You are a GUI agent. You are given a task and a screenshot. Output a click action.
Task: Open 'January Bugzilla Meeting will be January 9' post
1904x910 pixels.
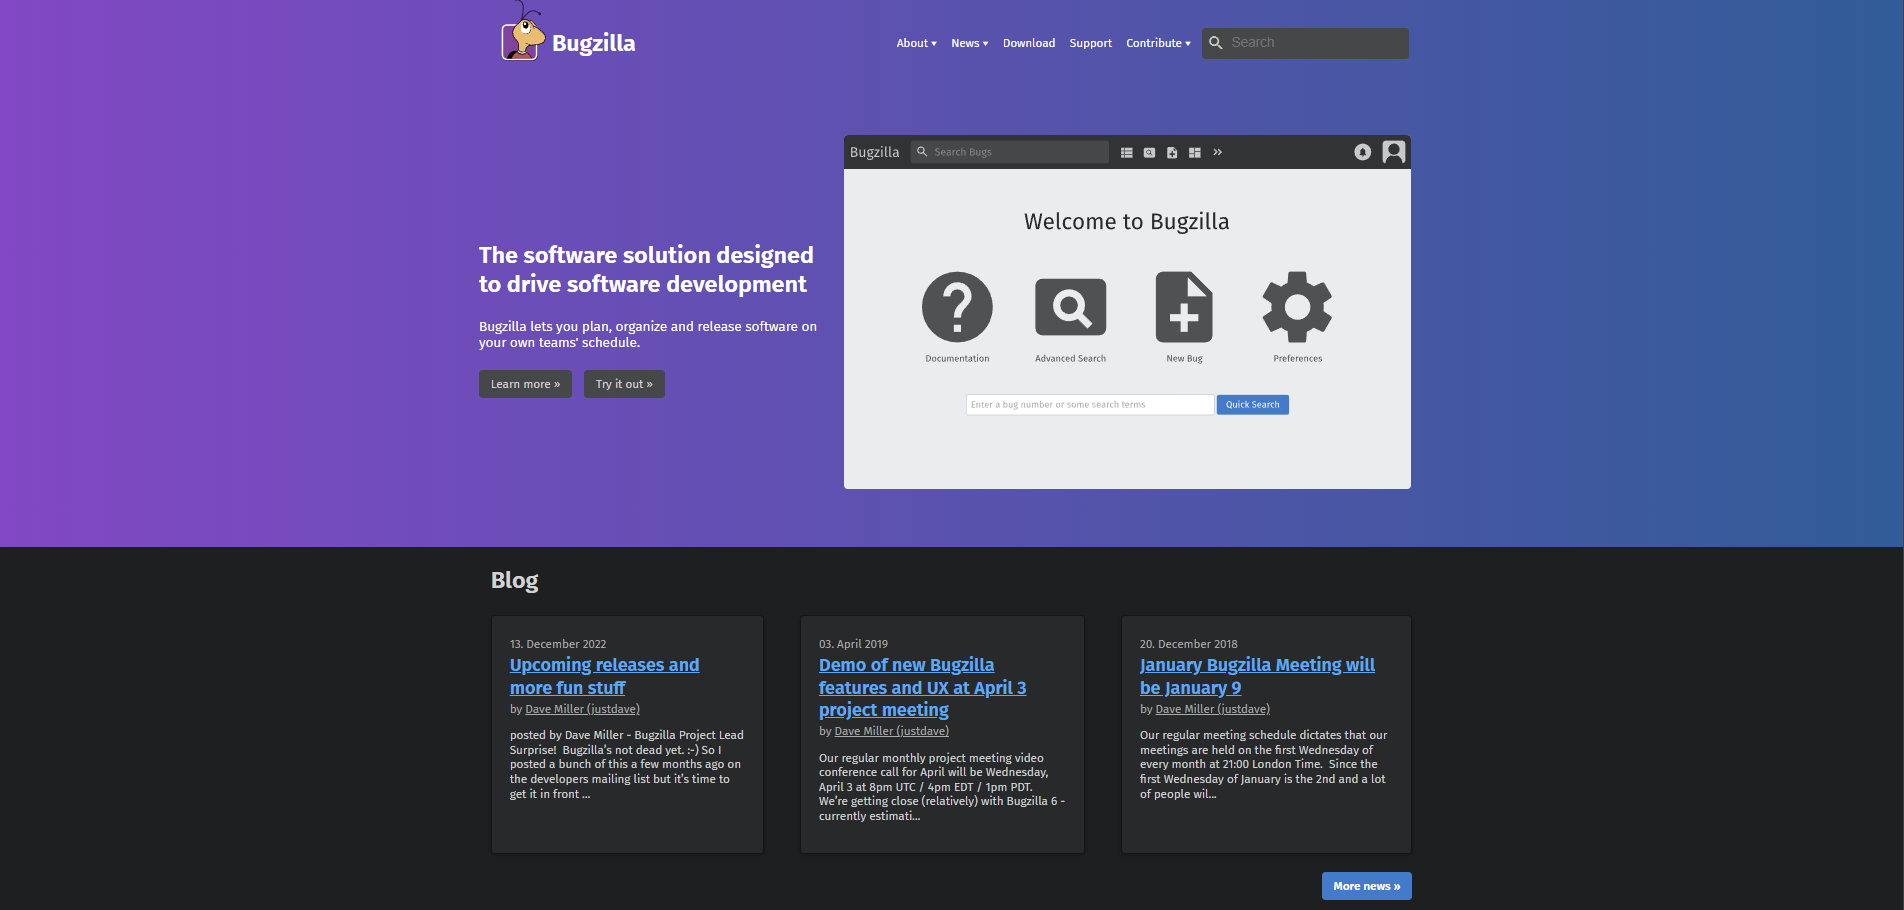[x=1257, y=676]
